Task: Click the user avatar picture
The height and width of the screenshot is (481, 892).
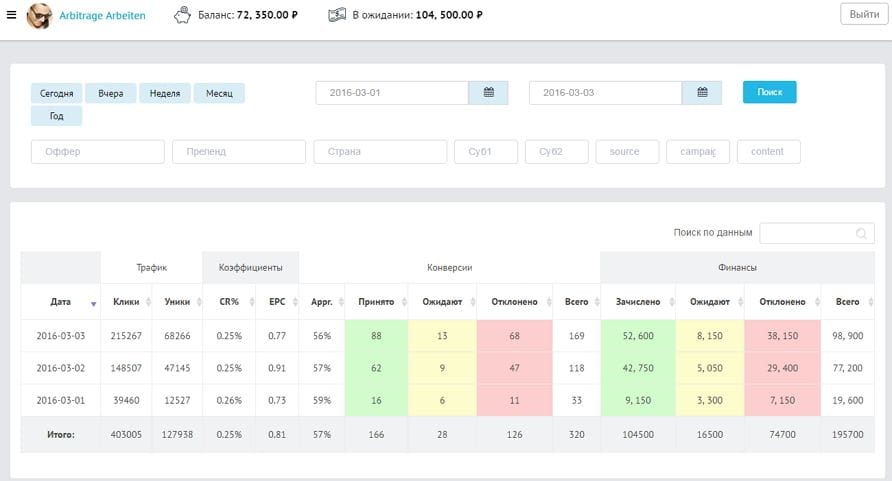Action: click(x=39, y=15)
